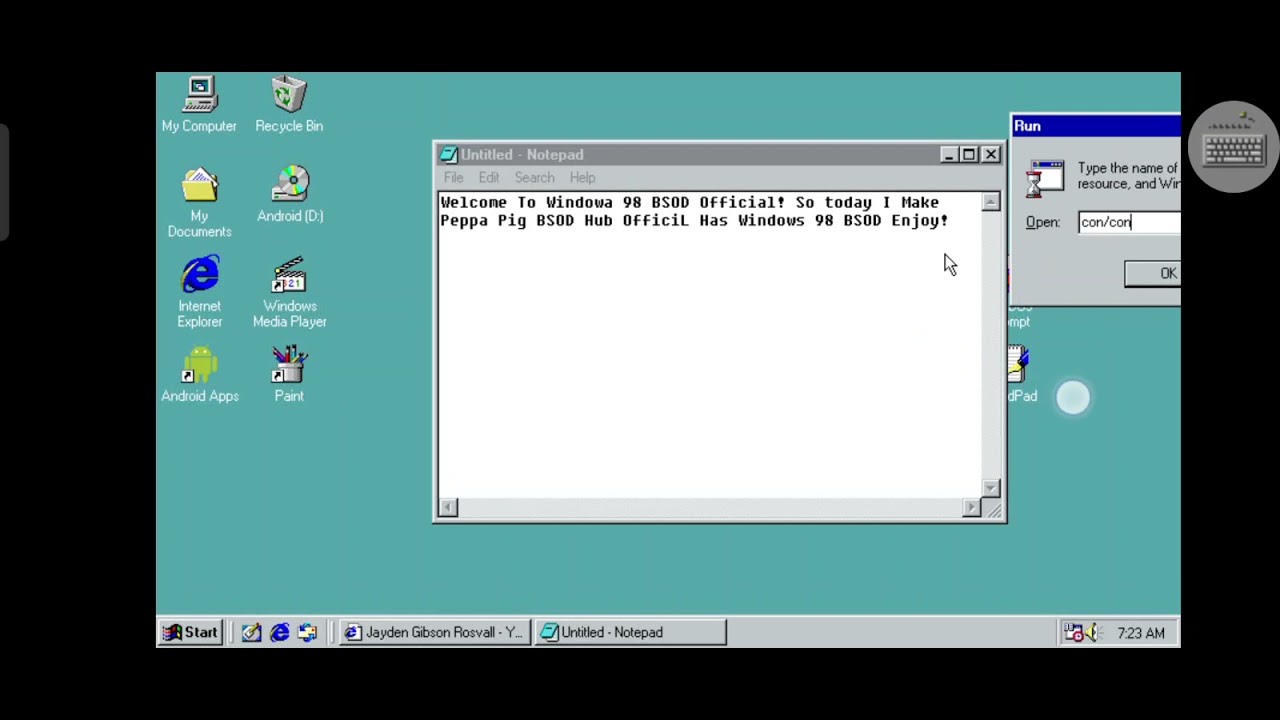1280x720 pixels.
Task: Select the Android Apps shortcut icon
Action: coord(200,374)
